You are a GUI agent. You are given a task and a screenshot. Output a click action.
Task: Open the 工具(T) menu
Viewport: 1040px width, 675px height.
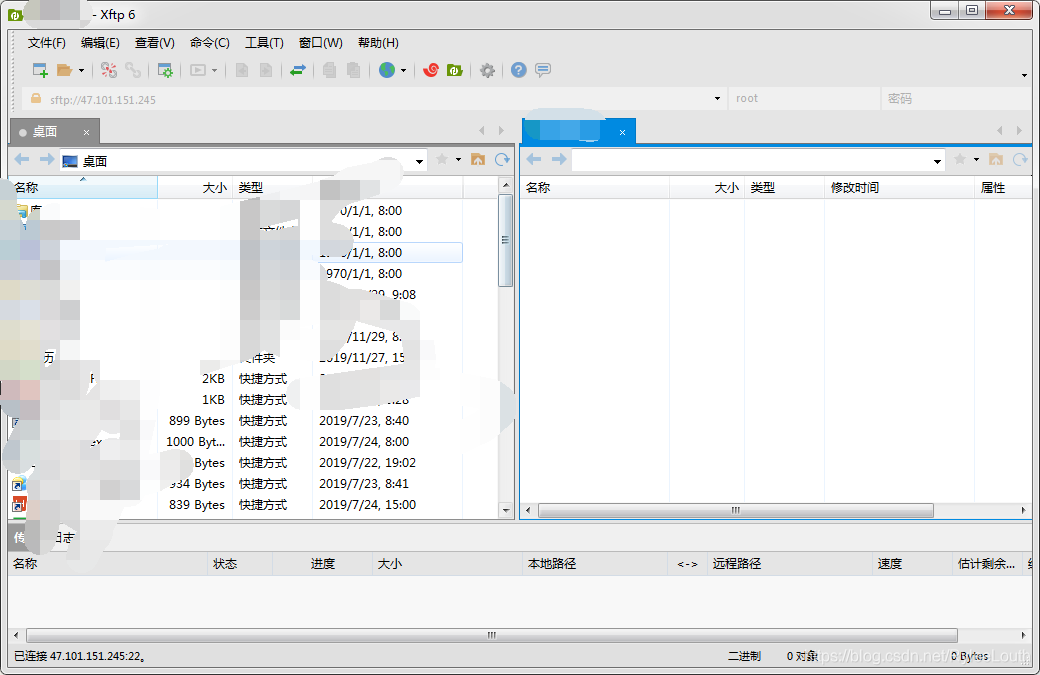[265, 43]
